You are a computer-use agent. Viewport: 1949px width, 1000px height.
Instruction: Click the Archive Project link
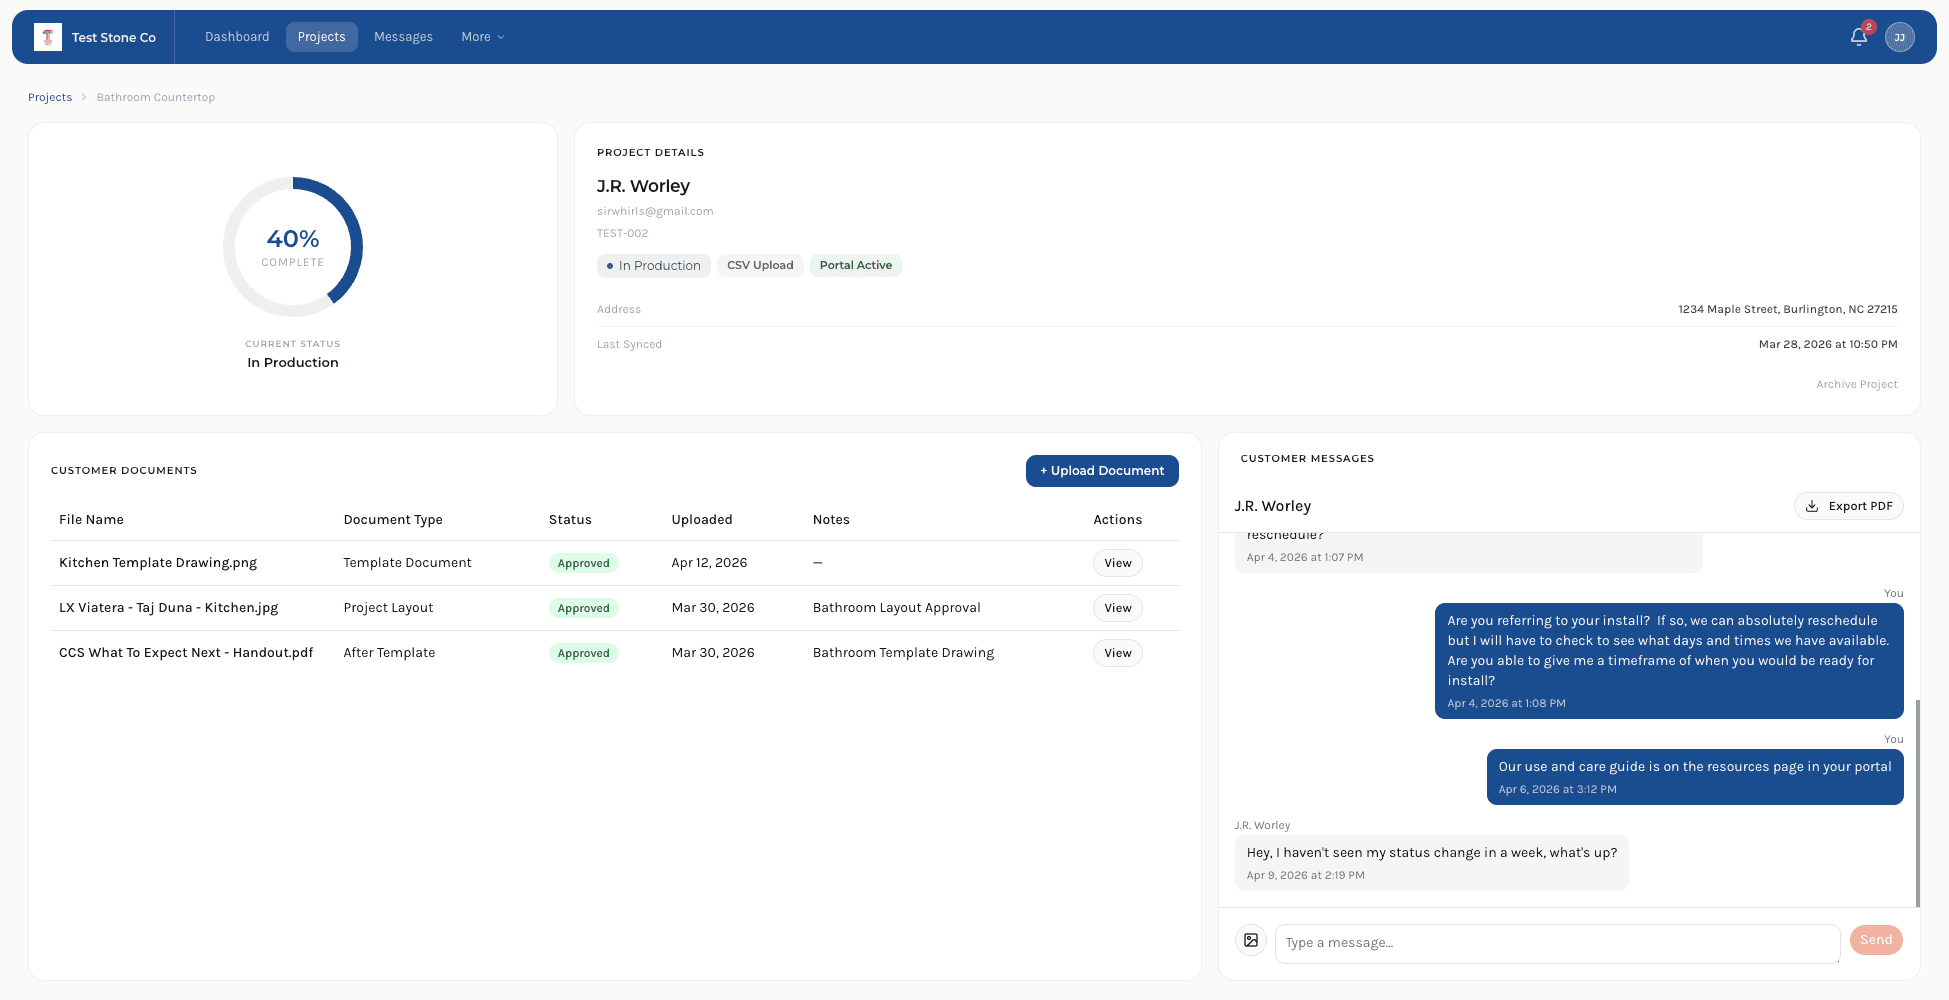1856,384
